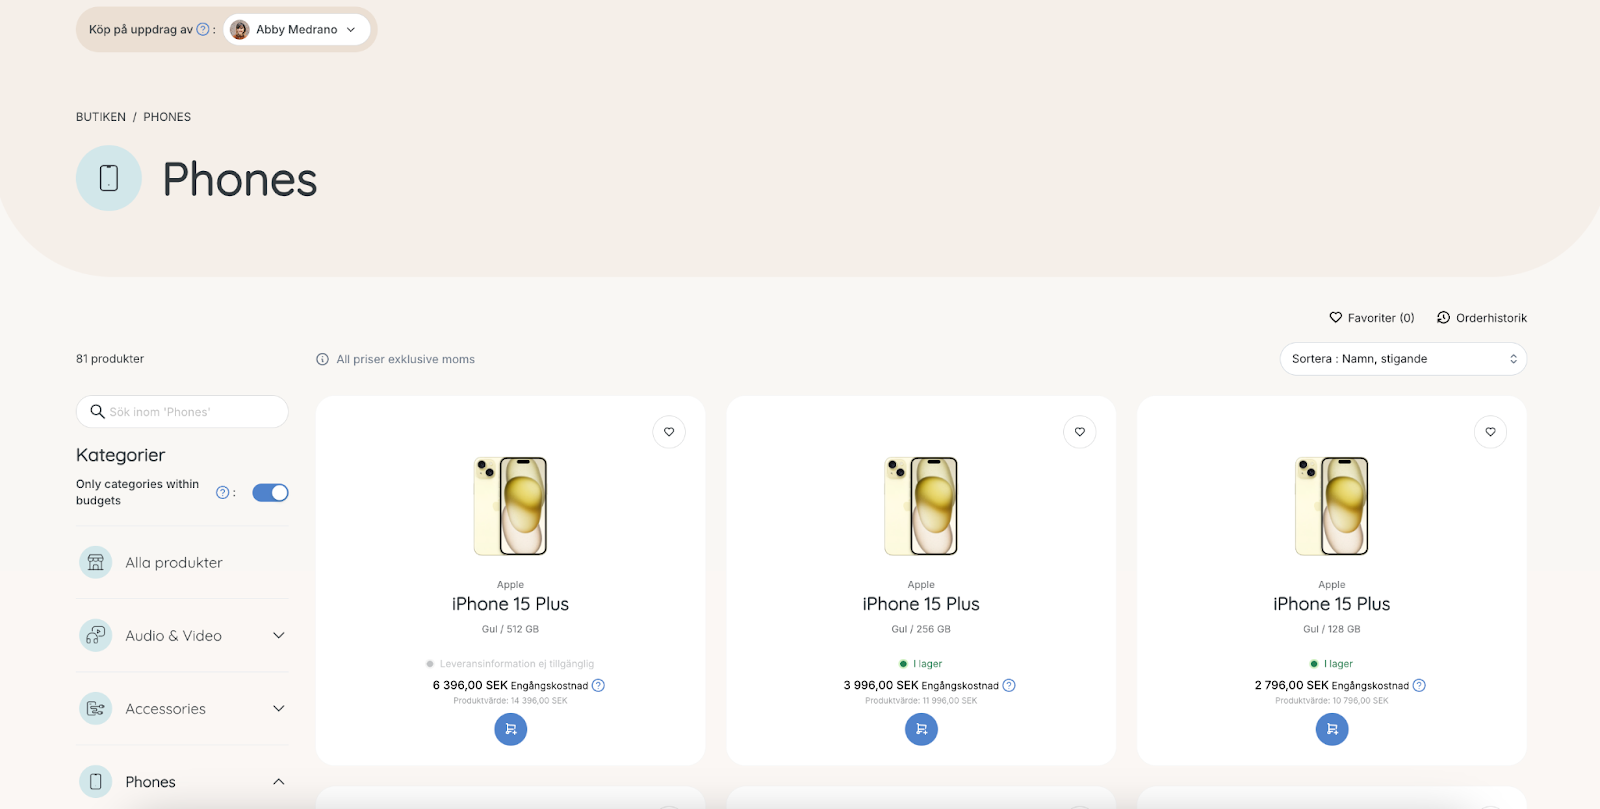Click help icon beside budgets toggle label
1600x809 pixels.
[222, 492]
